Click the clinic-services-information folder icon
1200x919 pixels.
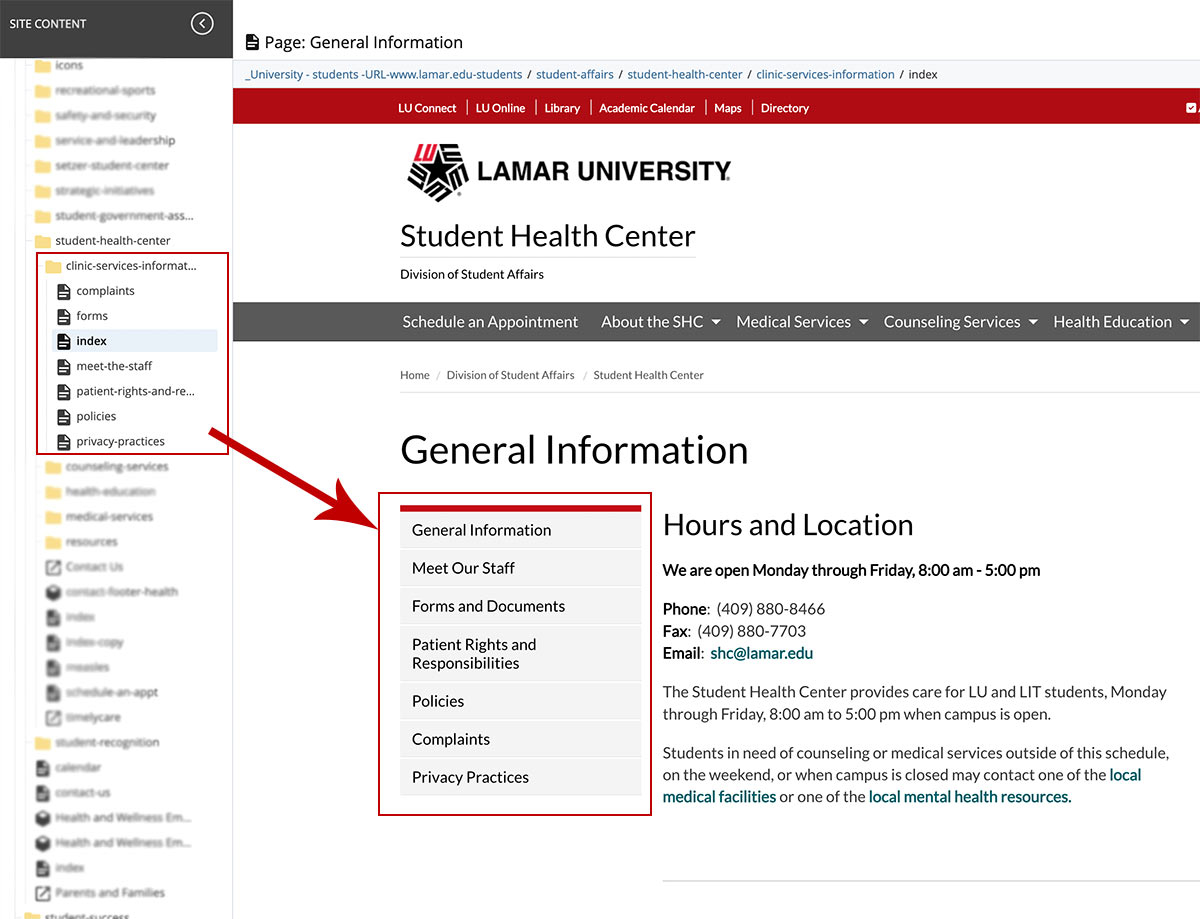coord(53,266)
